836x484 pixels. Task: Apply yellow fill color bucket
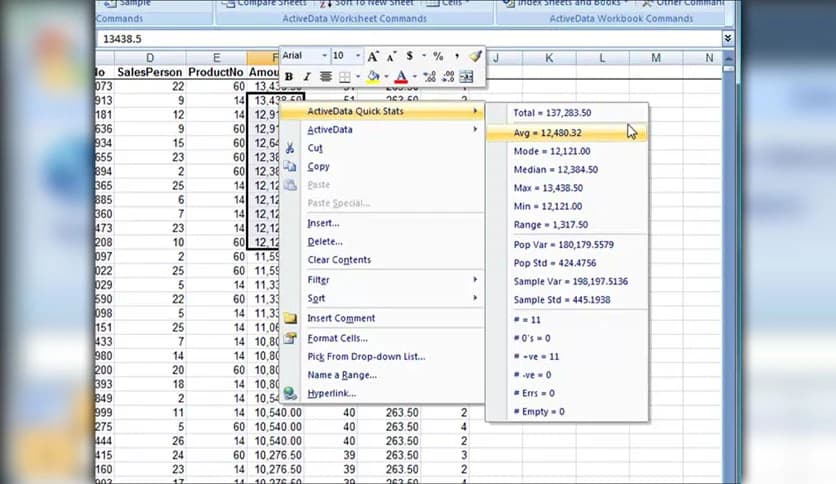pos(374,77)
